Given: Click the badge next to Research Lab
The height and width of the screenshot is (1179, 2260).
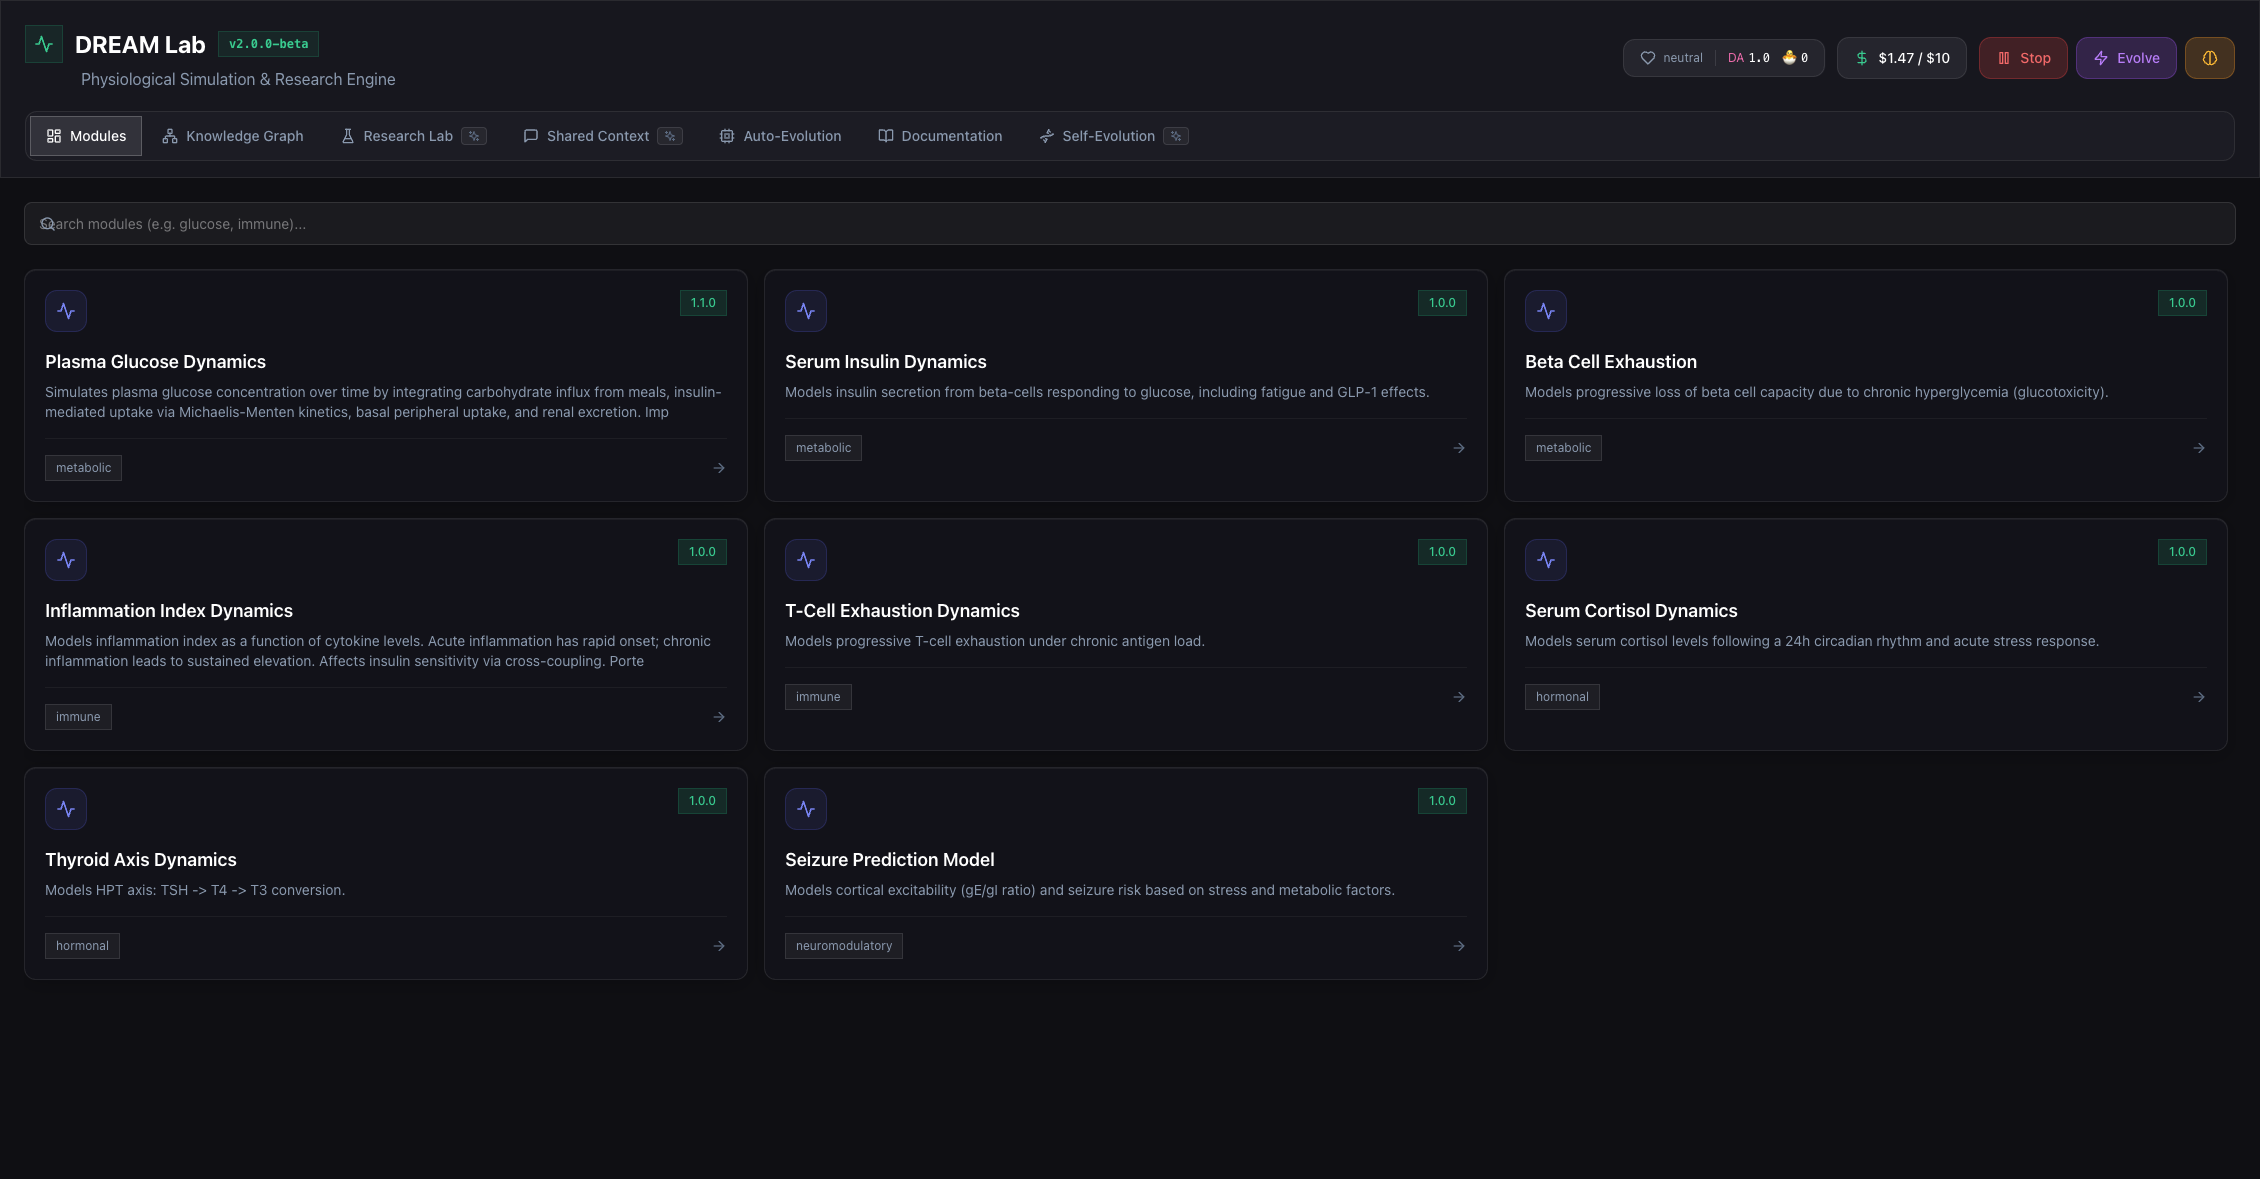Looking at the screenshot, I should [474, 136].
